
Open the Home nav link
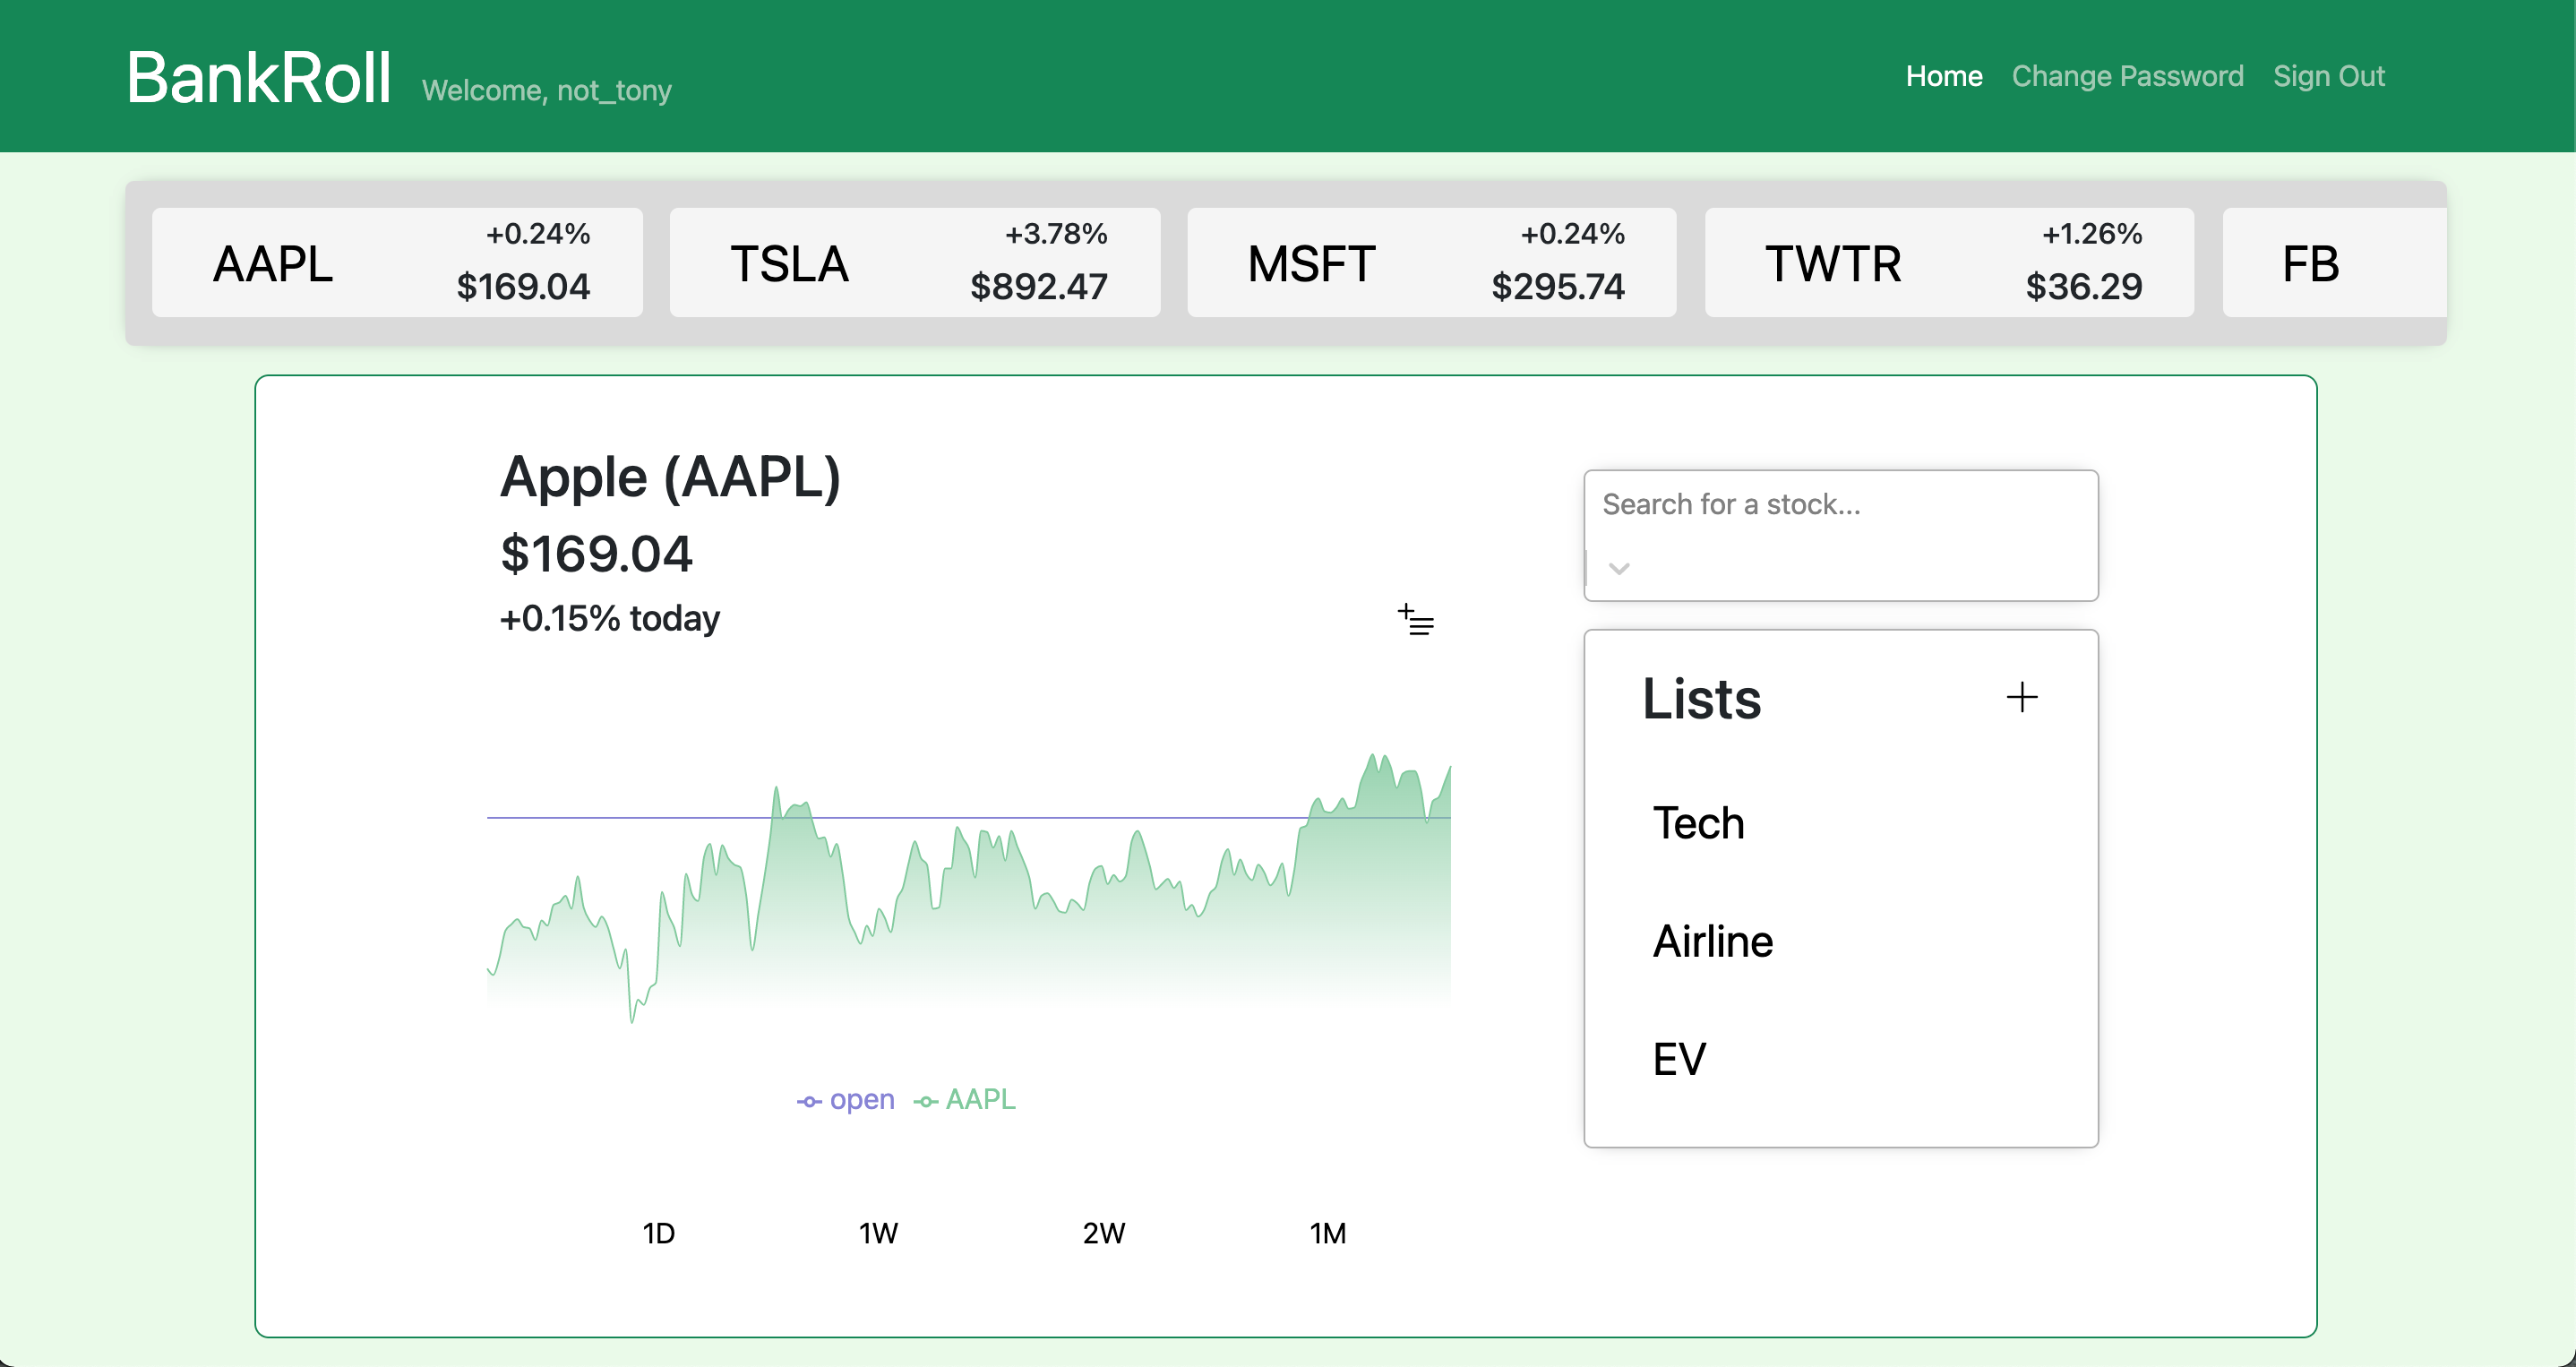(1943, 76)
